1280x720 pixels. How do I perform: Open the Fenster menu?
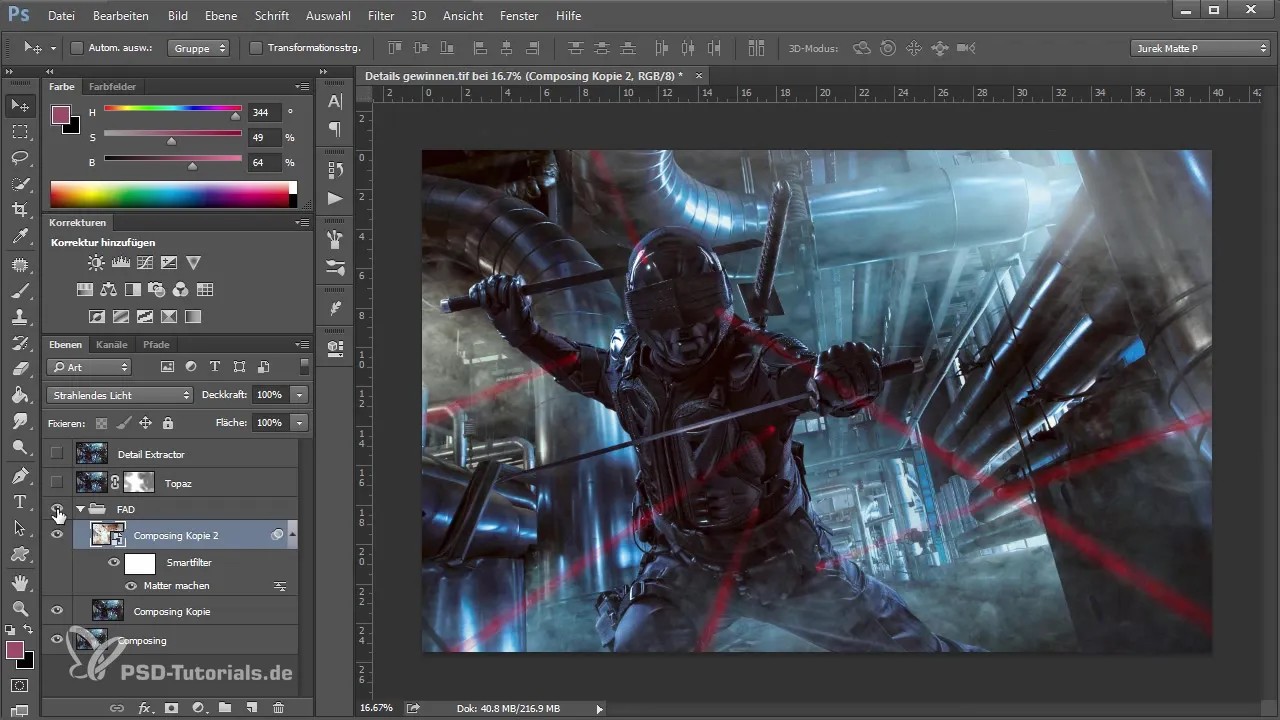pyautogui.click(x=518, y=16)
